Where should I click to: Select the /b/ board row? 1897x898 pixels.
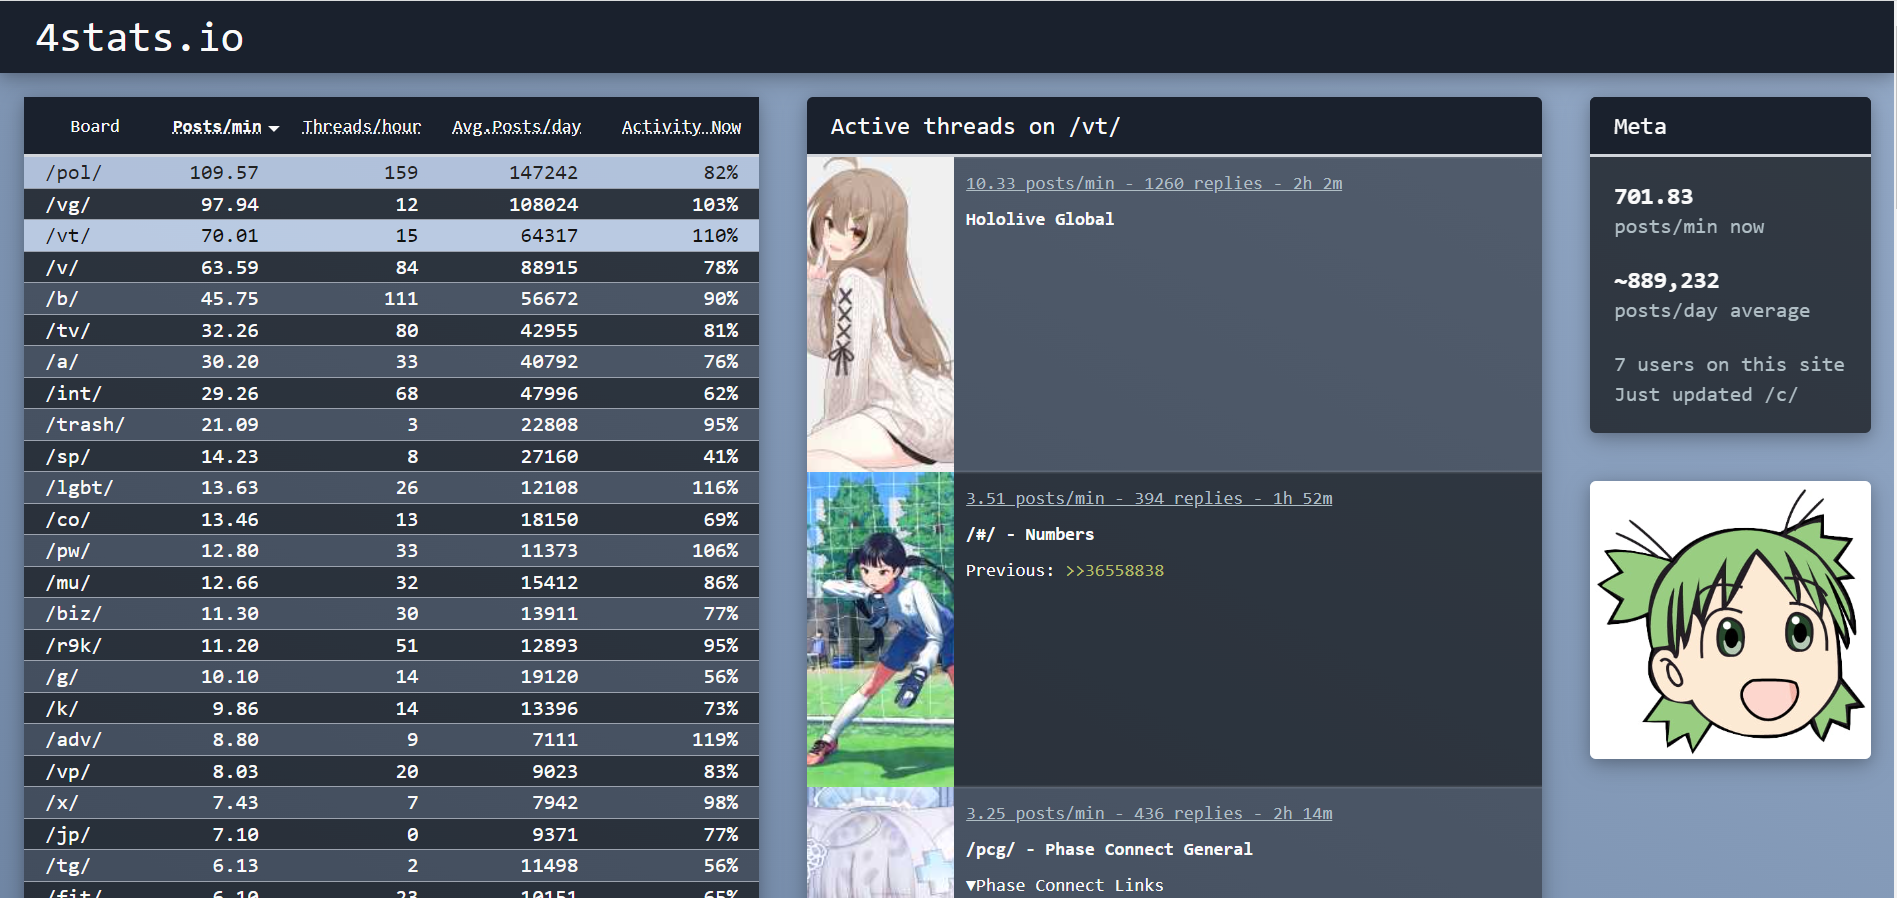click(391, 298)
